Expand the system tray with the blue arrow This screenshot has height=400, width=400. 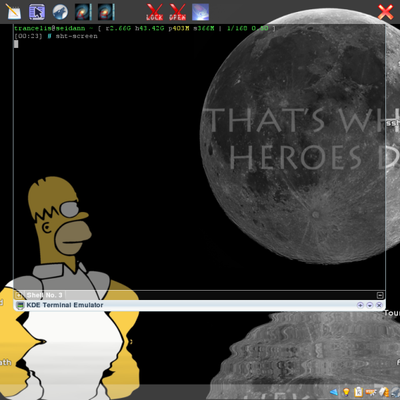click(334, 392)
